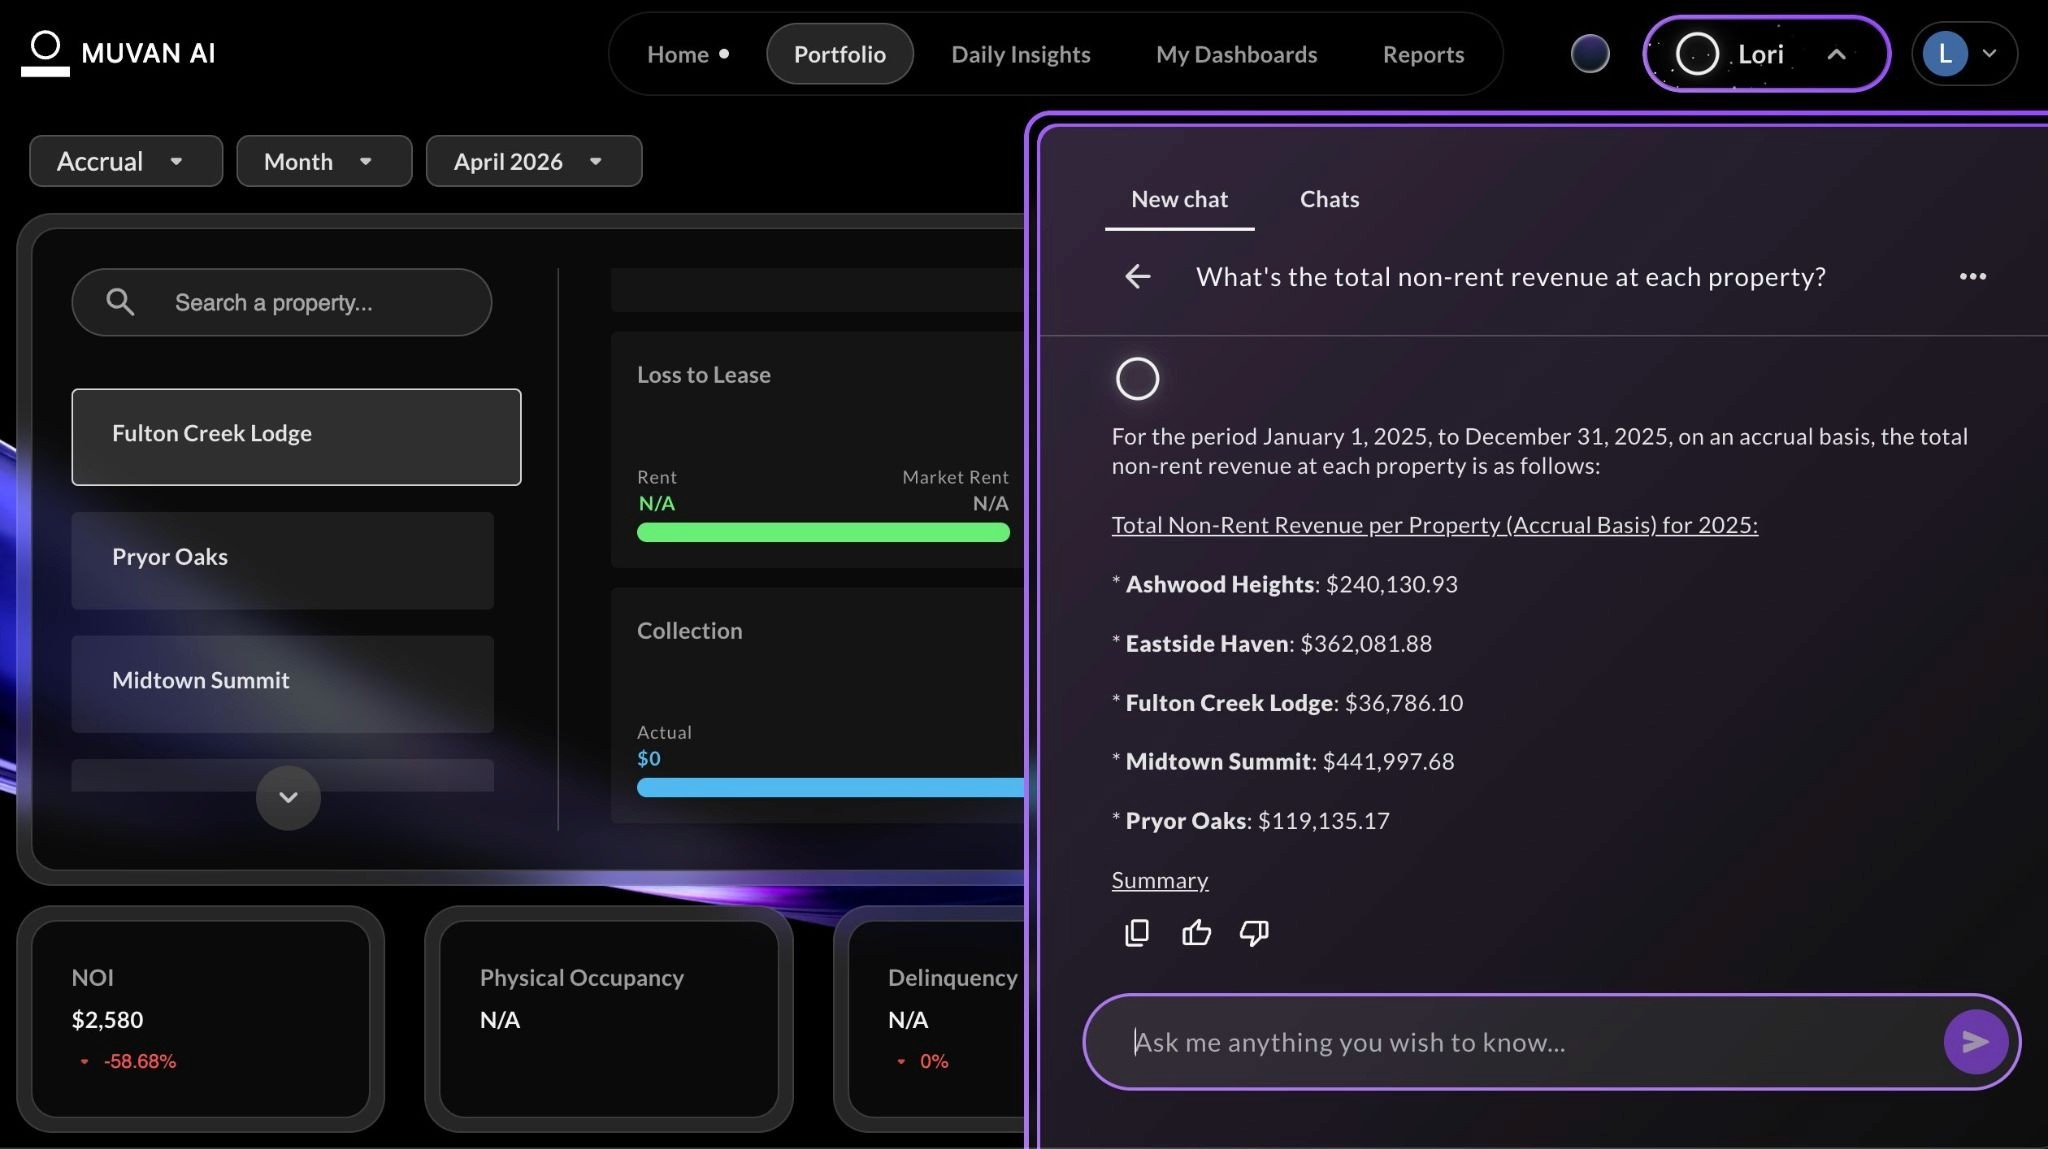
Task: Click the green Loss to Lease bar
Action: point(822,532)
